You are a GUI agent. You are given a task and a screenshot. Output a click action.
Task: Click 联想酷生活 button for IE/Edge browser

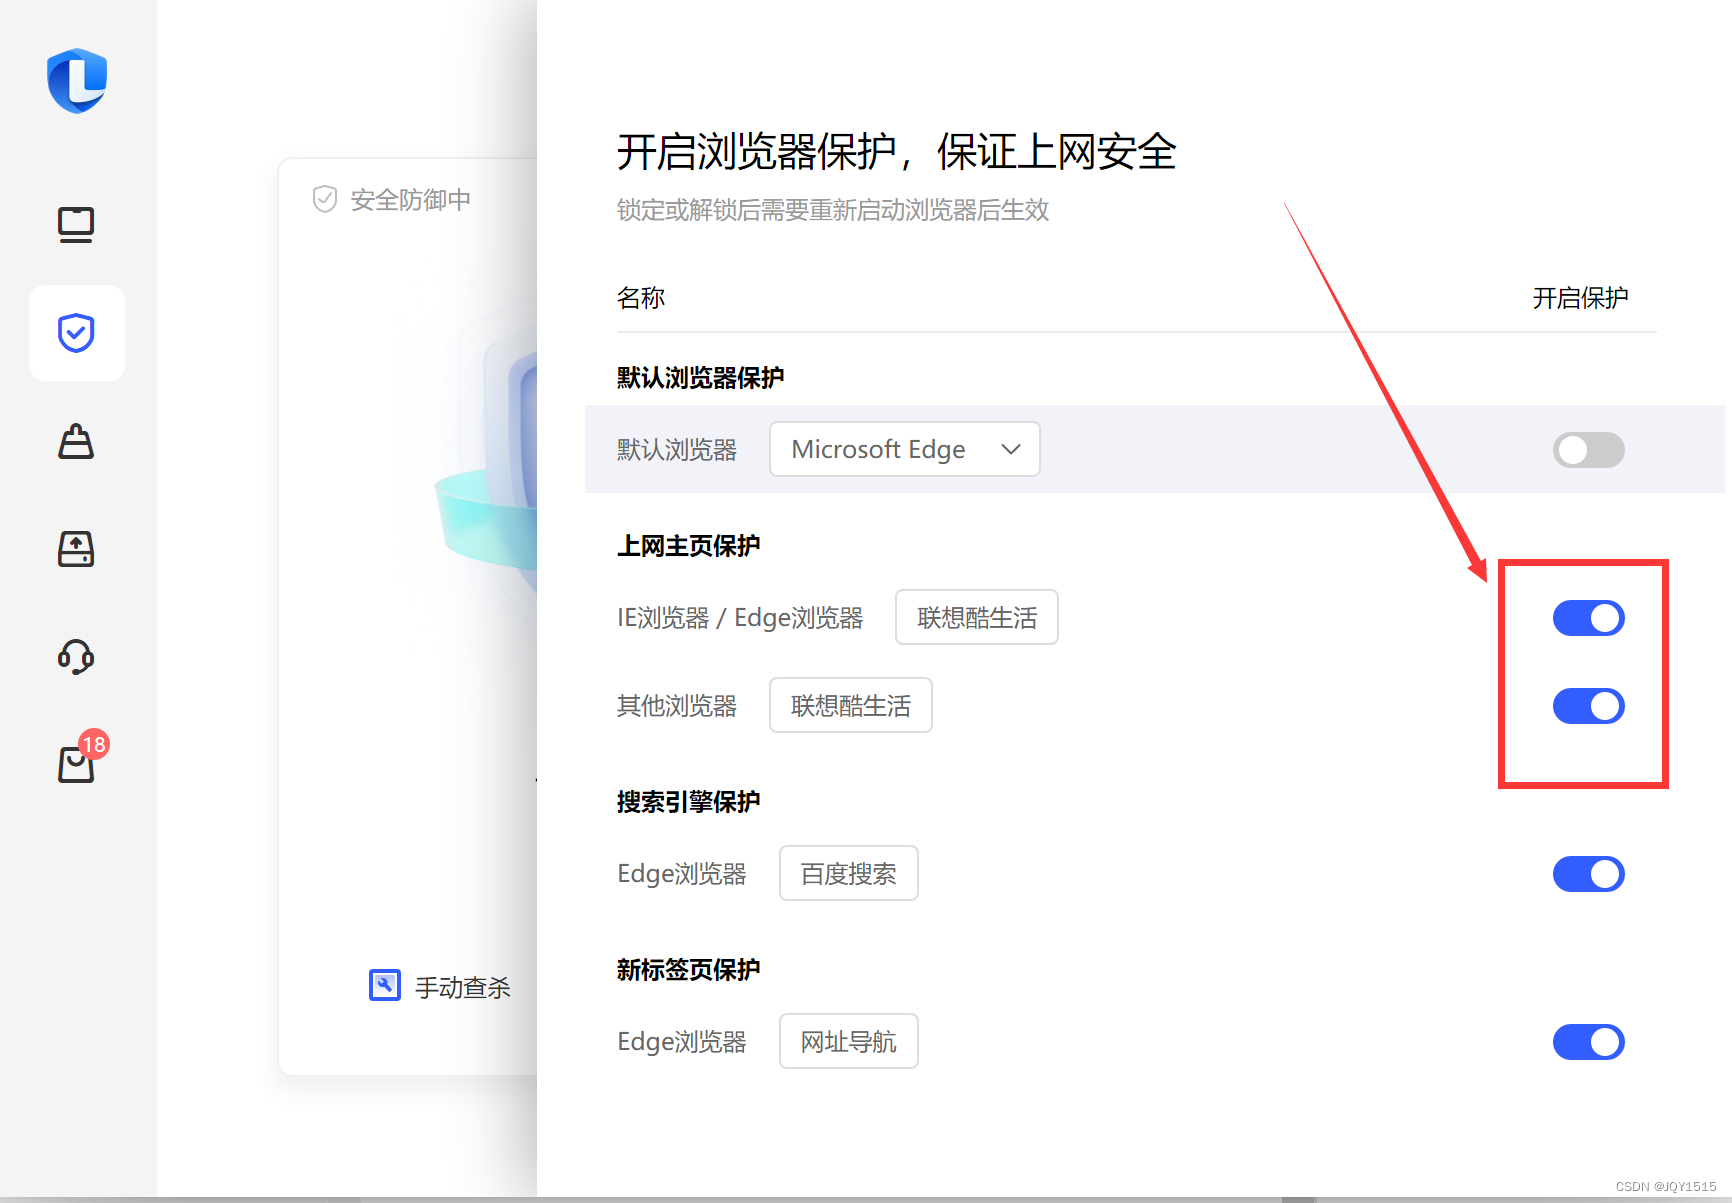pos(976,617)
